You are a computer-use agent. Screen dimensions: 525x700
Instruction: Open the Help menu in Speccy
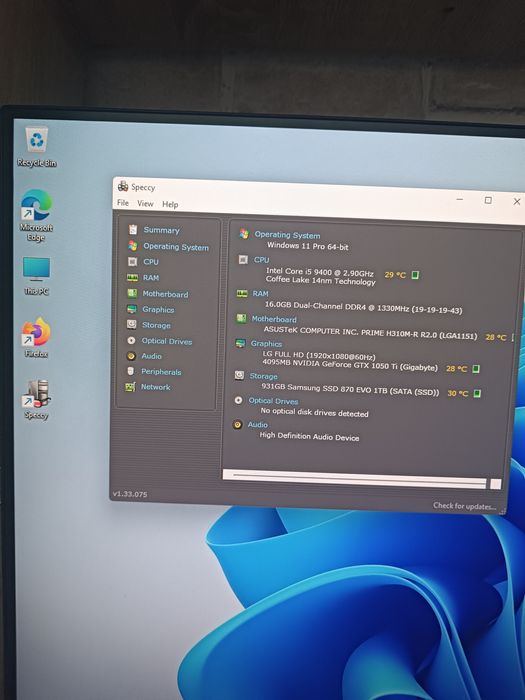pos(170,204)
